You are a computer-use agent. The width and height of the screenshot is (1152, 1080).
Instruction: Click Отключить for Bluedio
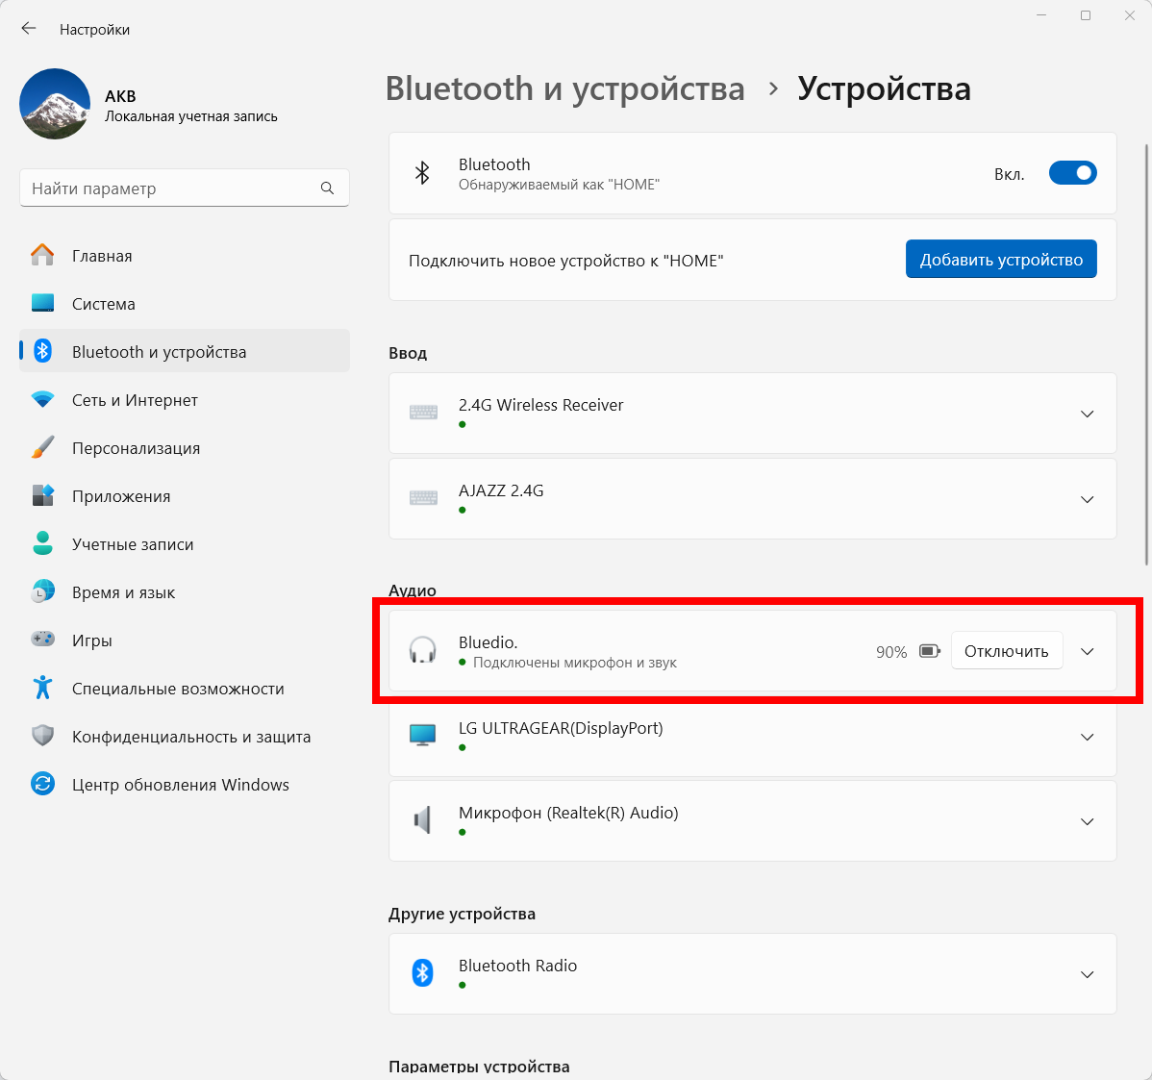click(1007, 651)
